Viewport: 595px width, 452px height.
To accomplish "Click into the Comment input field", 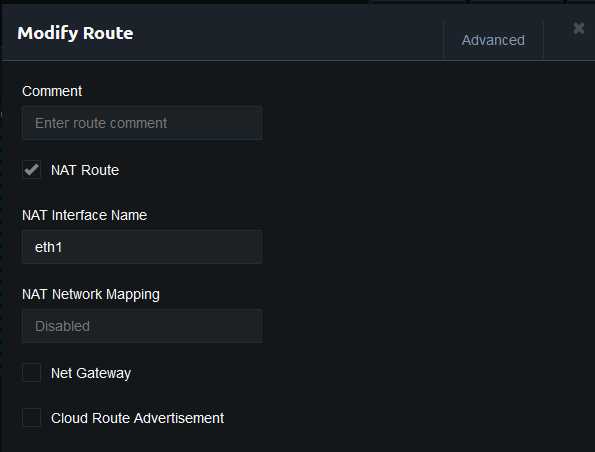I will (x=142, y=123).
